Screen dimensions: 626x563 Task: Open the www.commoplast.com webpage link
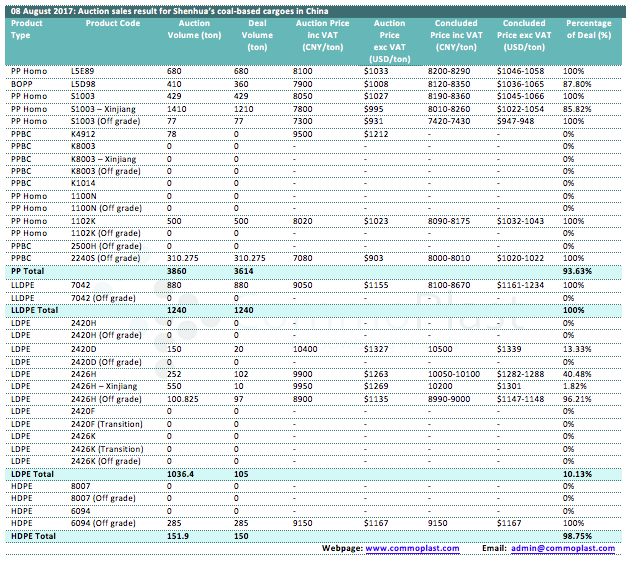[x=412, y=549]
